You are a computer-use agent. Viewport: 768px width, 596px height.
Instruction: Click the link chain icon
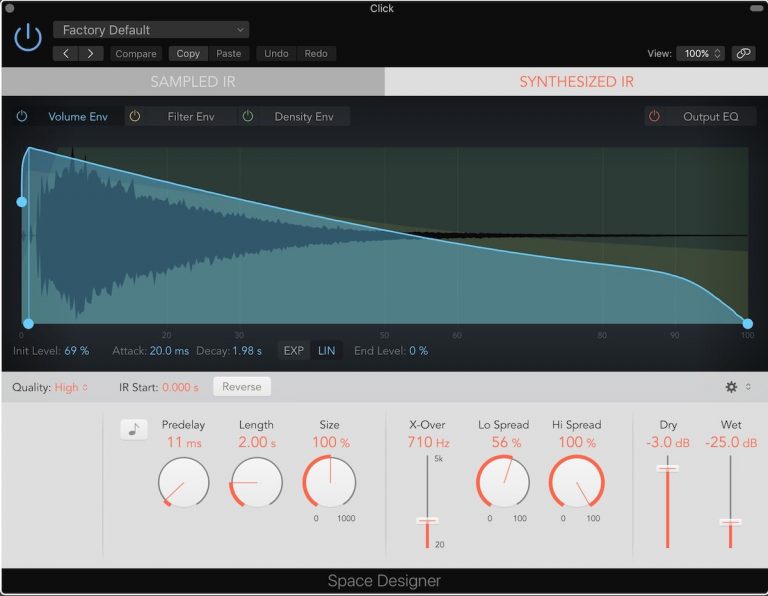point(743,54)
